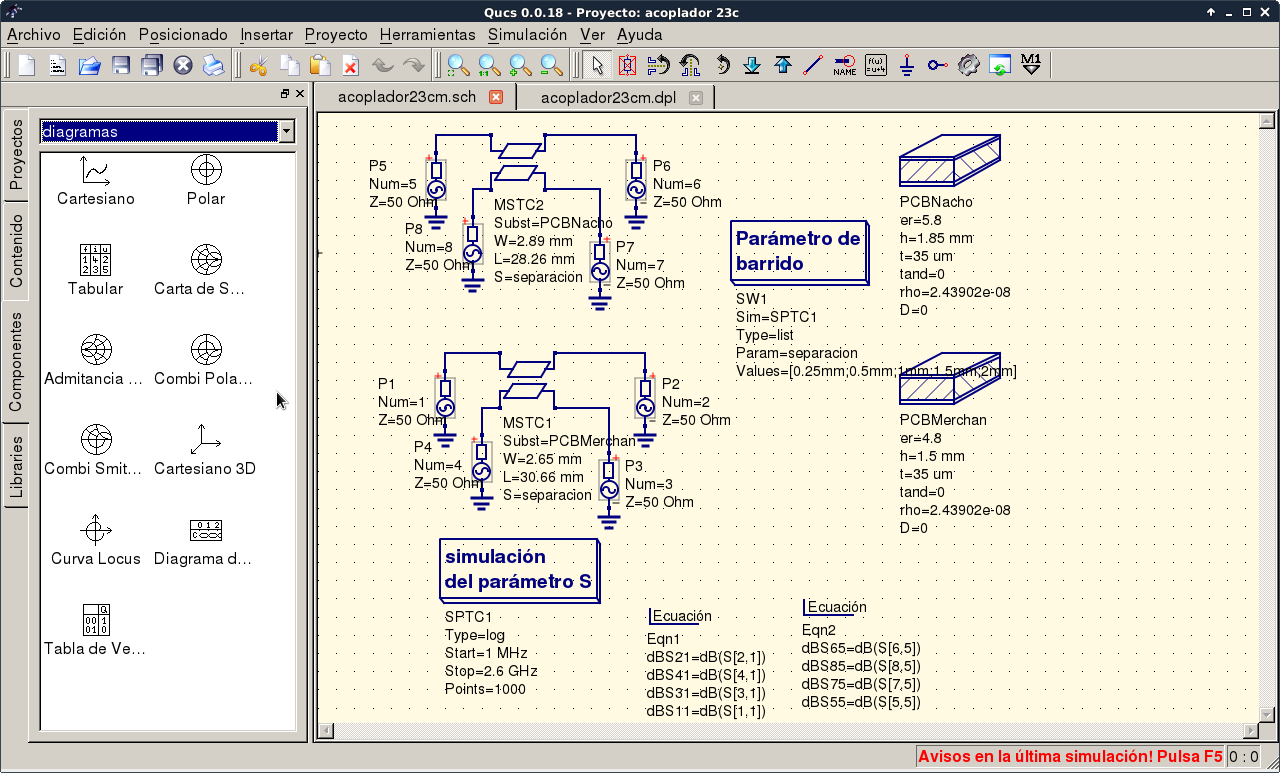Open the Herramientas menu
This screenshot has width=1280, height=773.
click(427, 34)
